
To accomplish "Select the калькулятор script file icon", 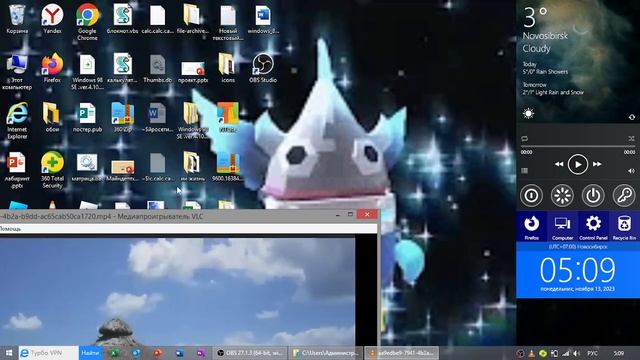I will 122,69.
